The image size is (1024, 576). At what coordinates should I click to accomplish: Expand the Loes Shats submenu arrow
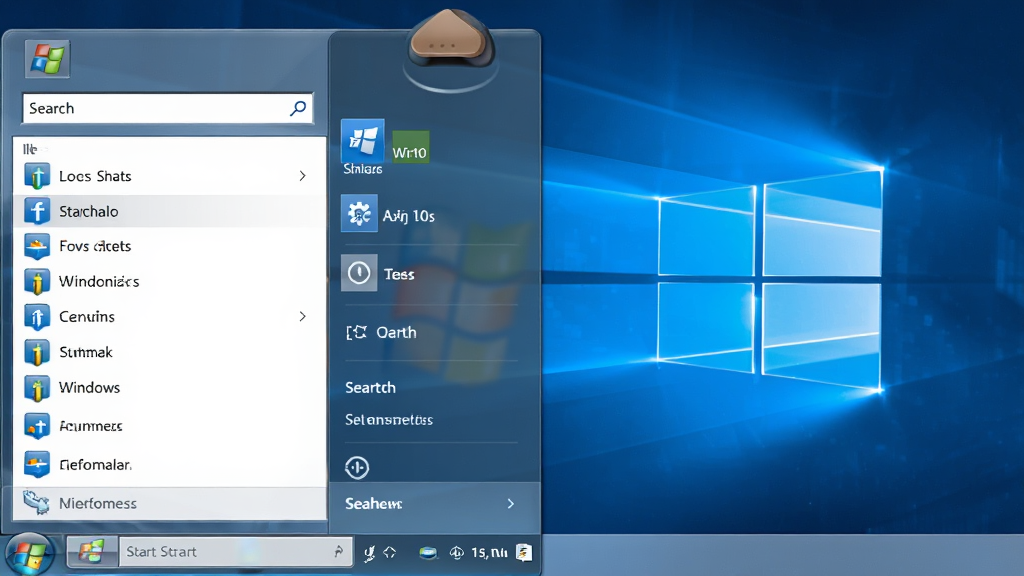(302, 176)
